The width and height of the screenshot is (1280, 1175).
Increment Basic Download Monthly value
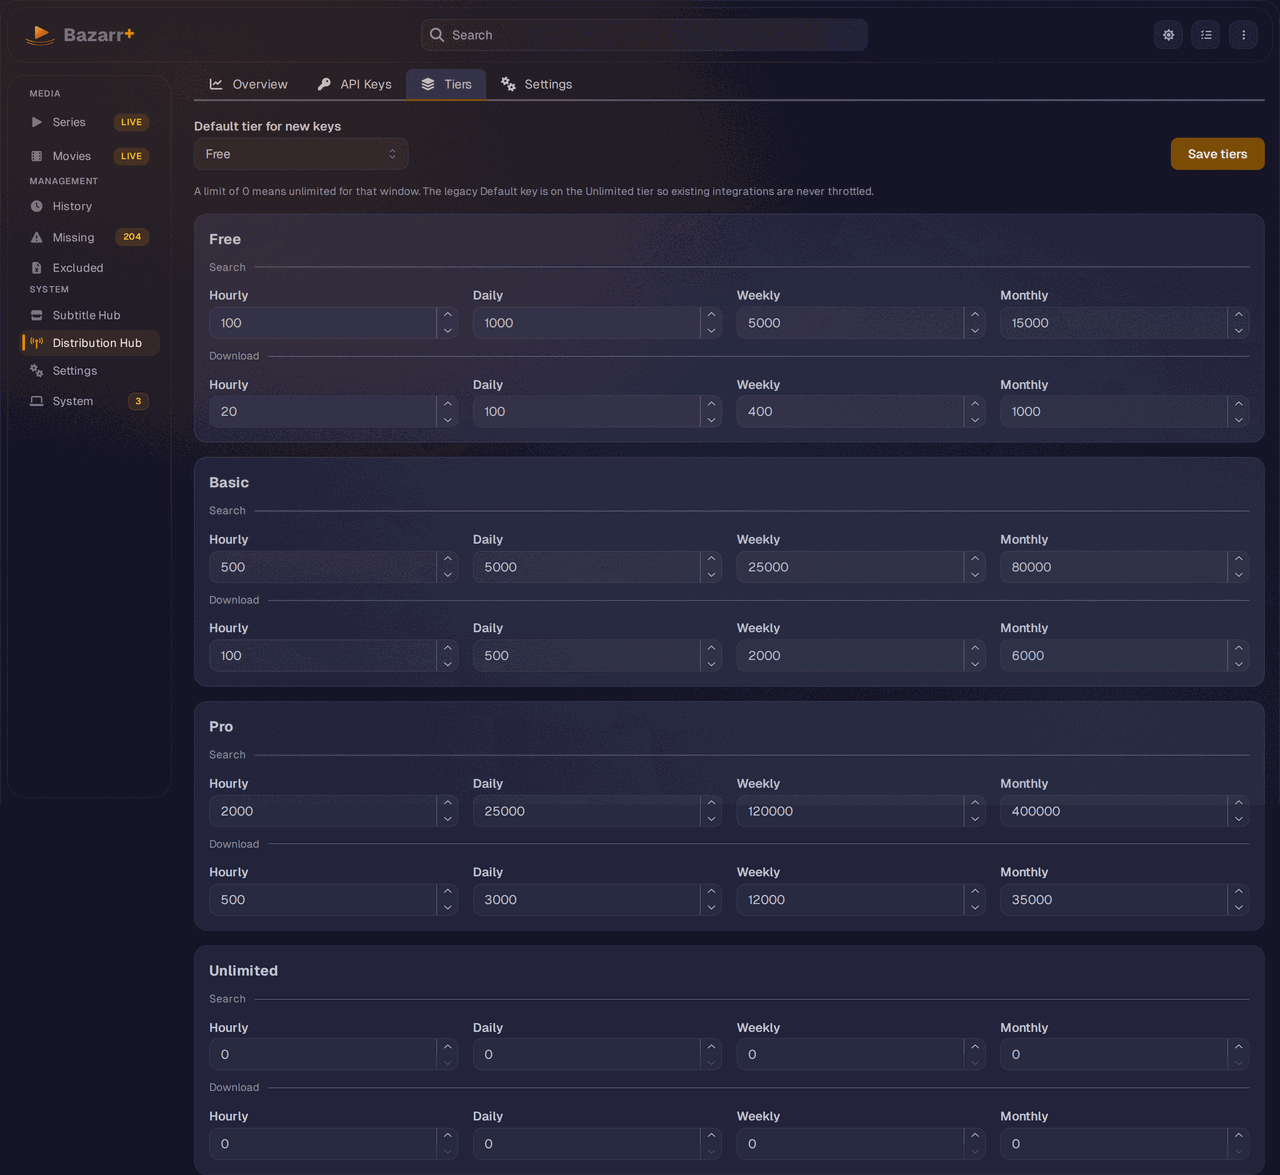click(x=1239, y=648)
